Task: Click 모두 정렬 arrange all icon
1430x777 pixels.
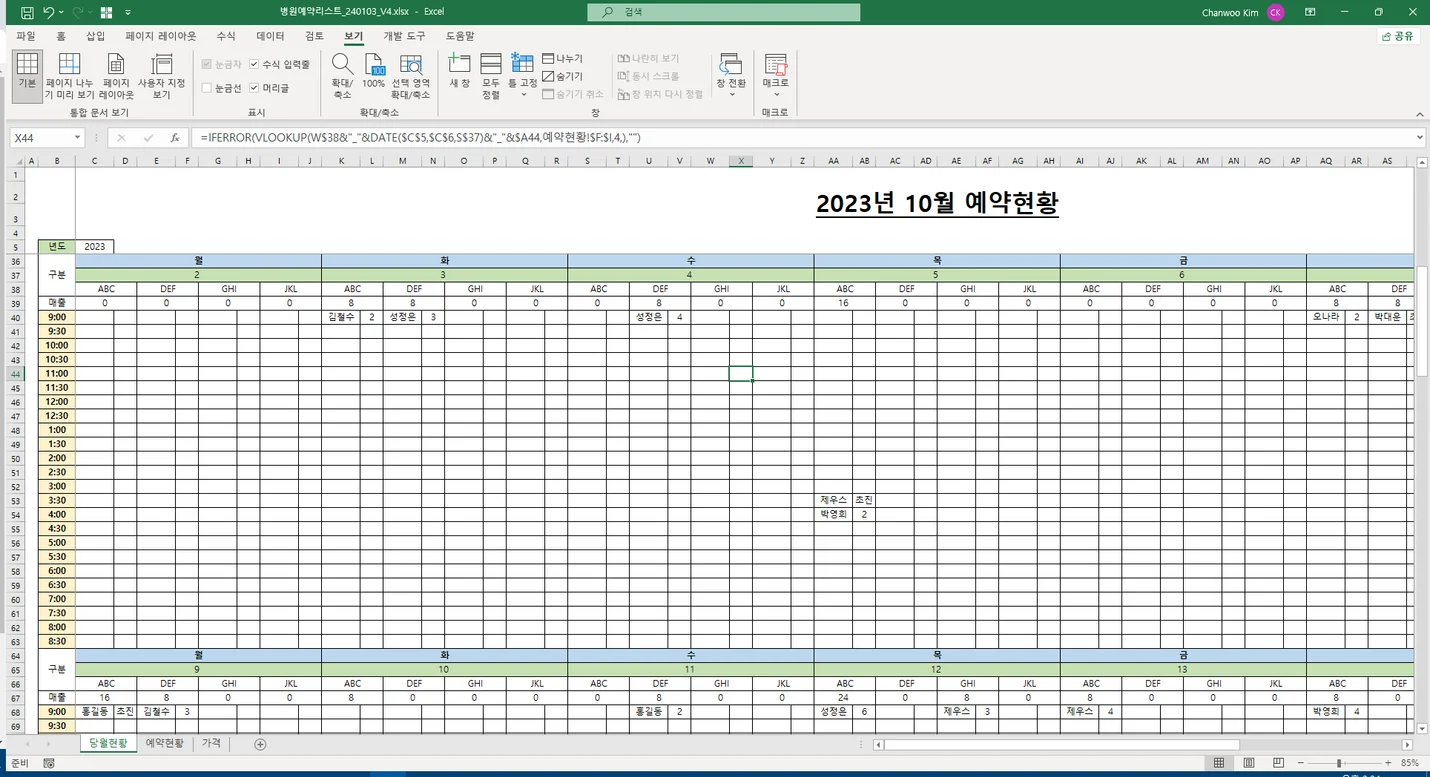Action: (491, 77)
